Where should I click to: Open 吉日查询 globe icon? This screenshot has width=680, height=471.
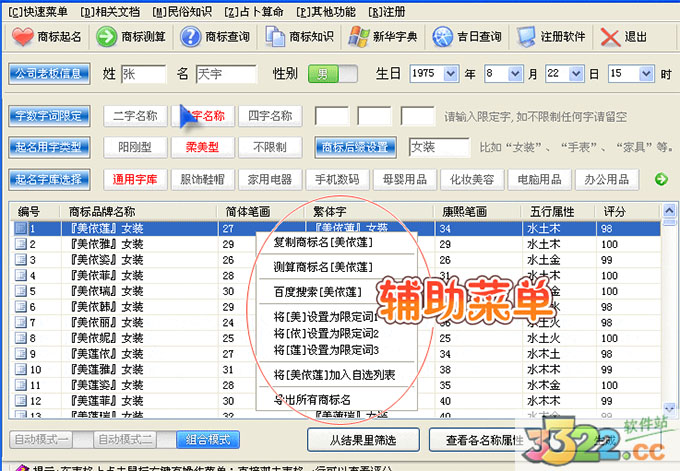(x=442, y=37)
